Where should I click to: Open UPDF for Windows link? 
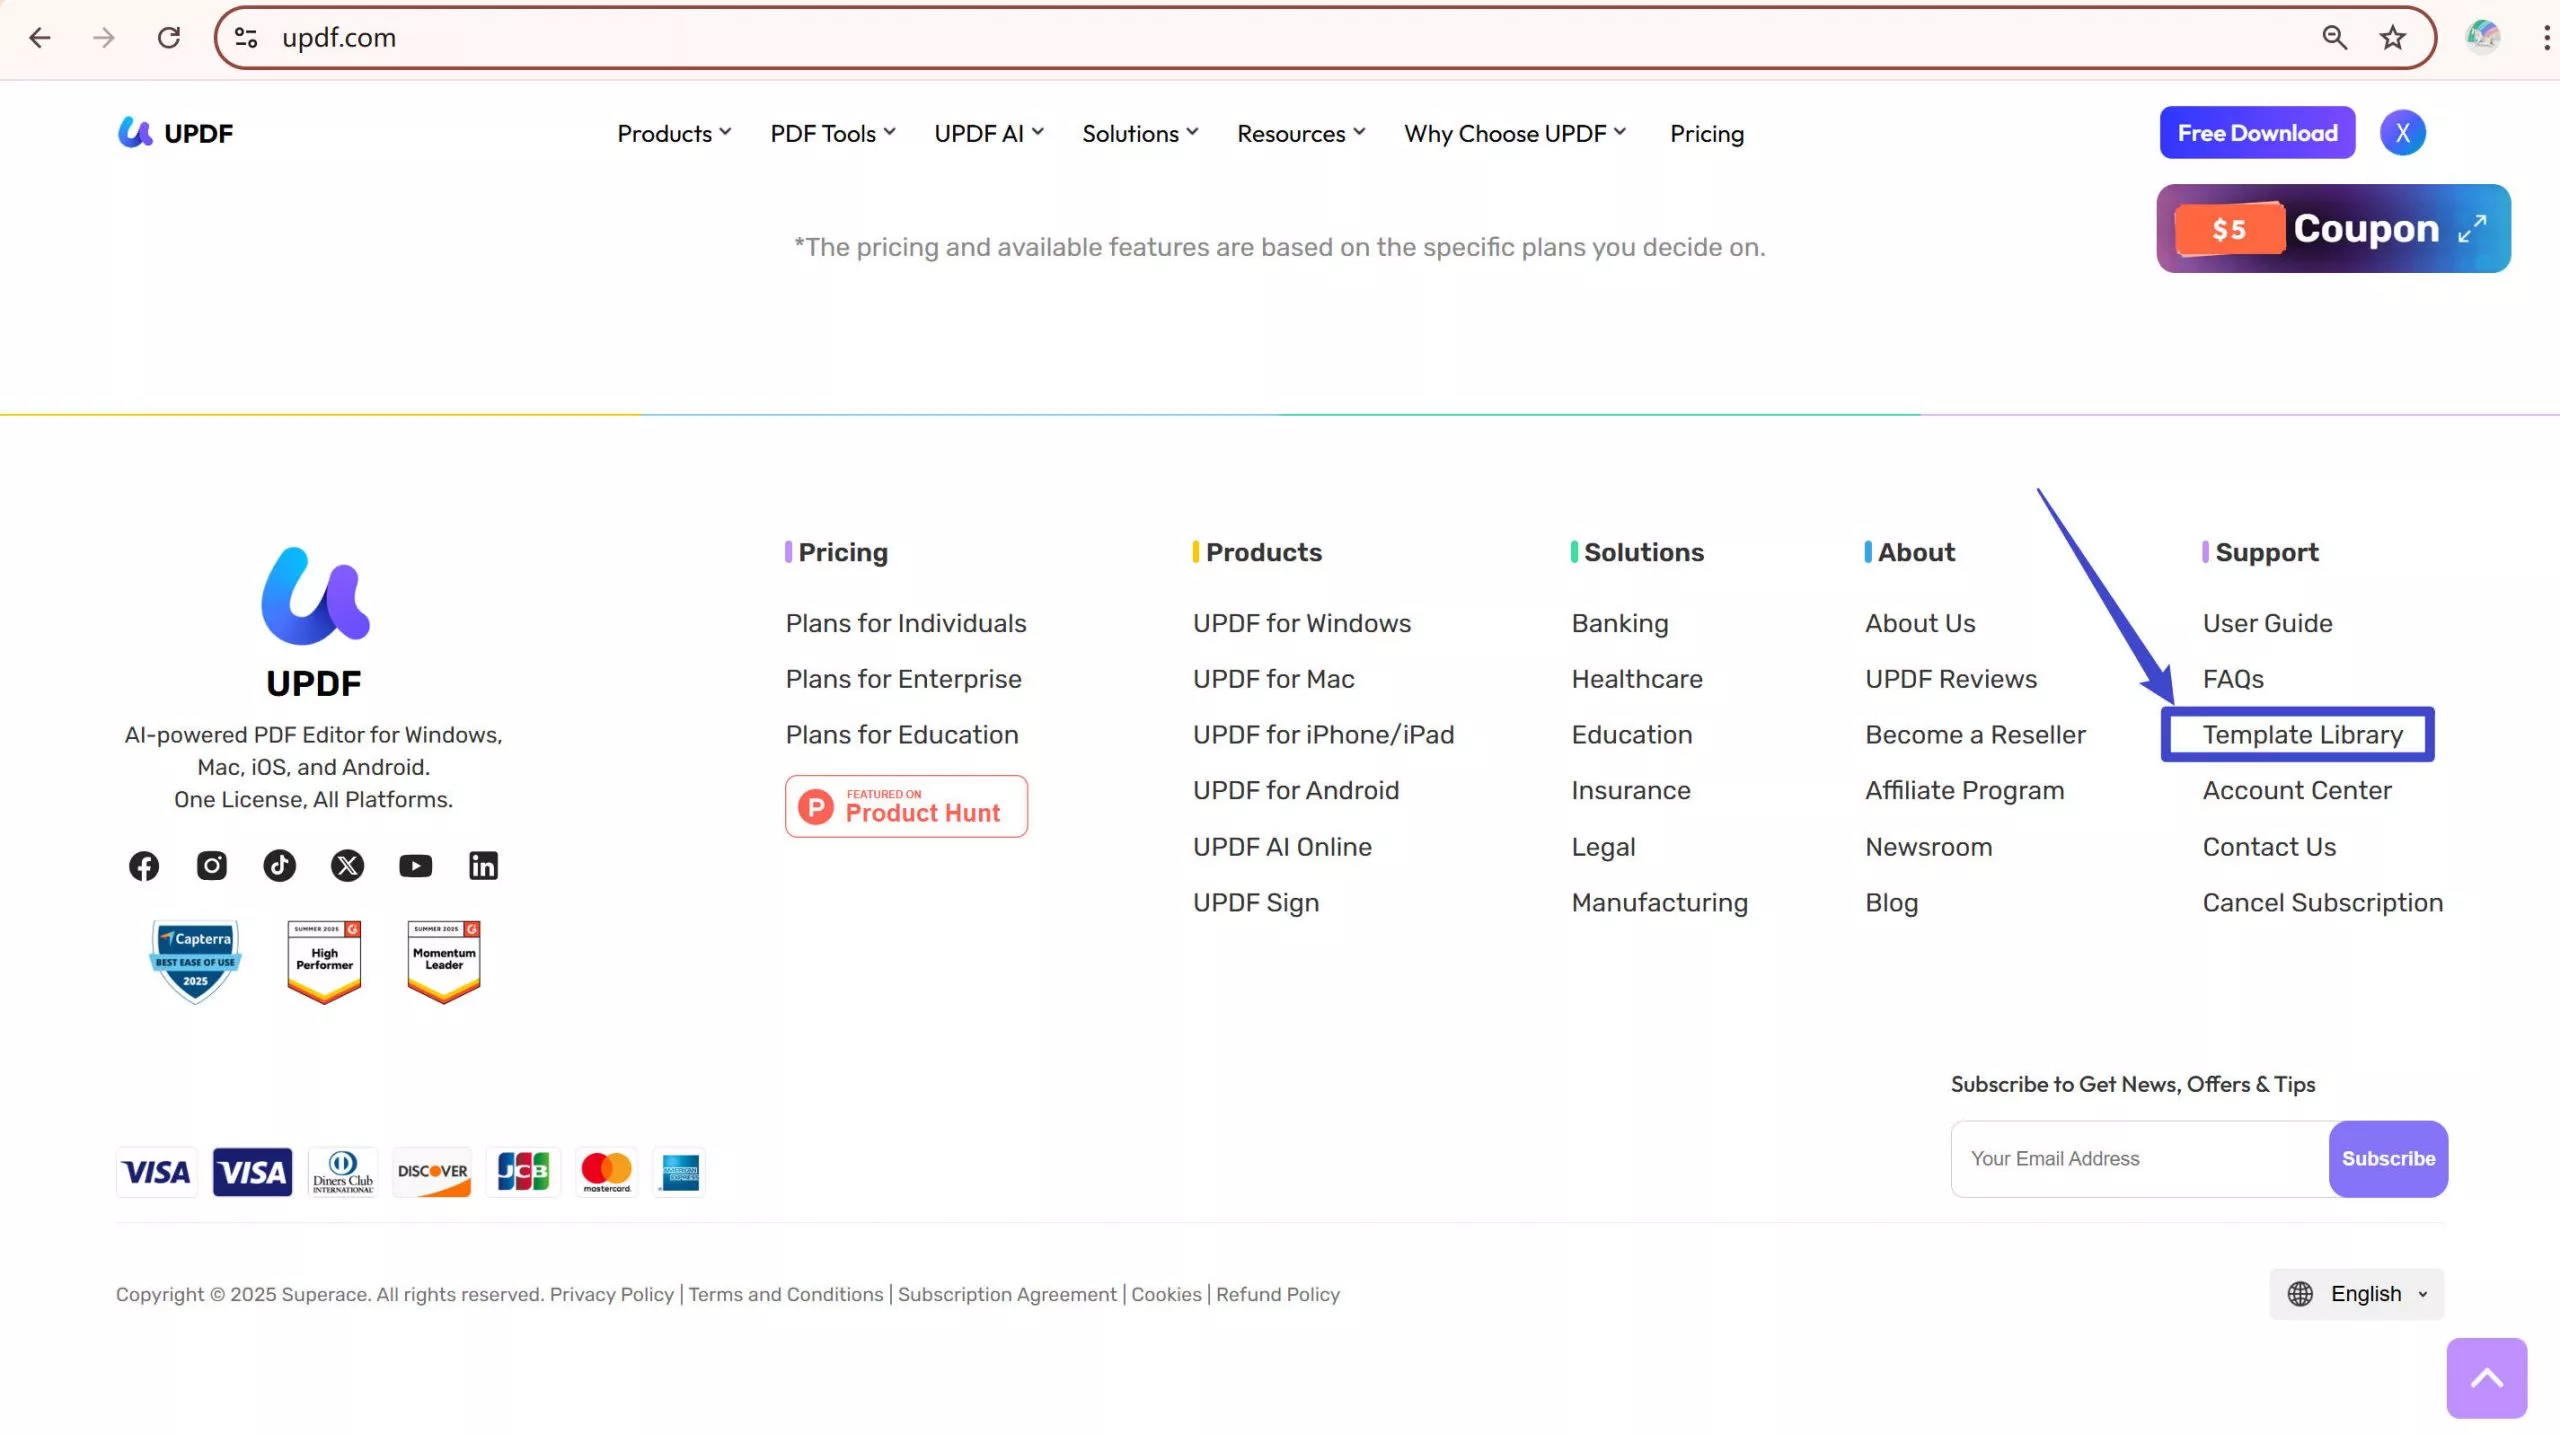[x=1302, y=623]
